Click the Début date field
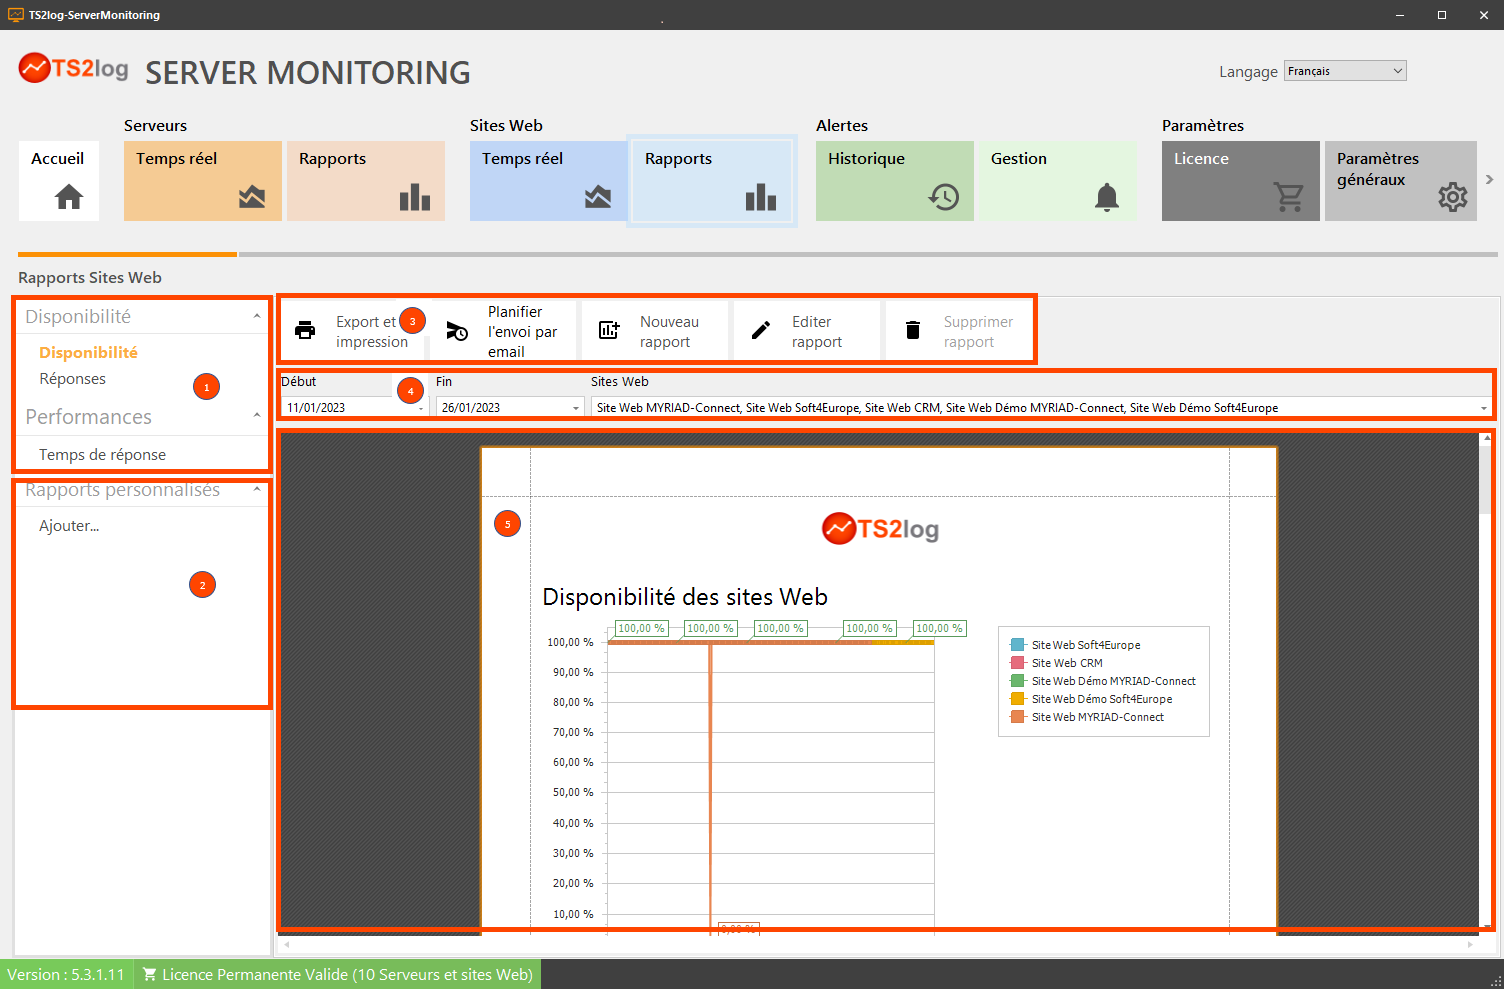 coord(355,408)
